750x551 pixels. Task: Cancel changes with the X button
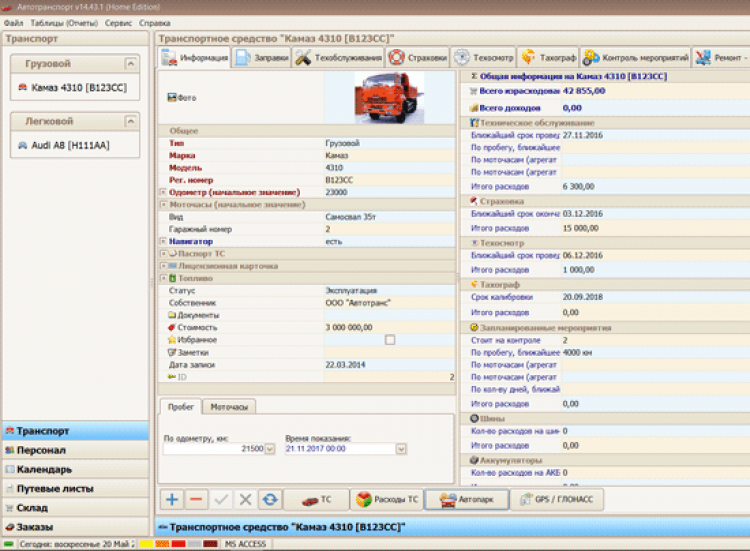pos(245,499)
